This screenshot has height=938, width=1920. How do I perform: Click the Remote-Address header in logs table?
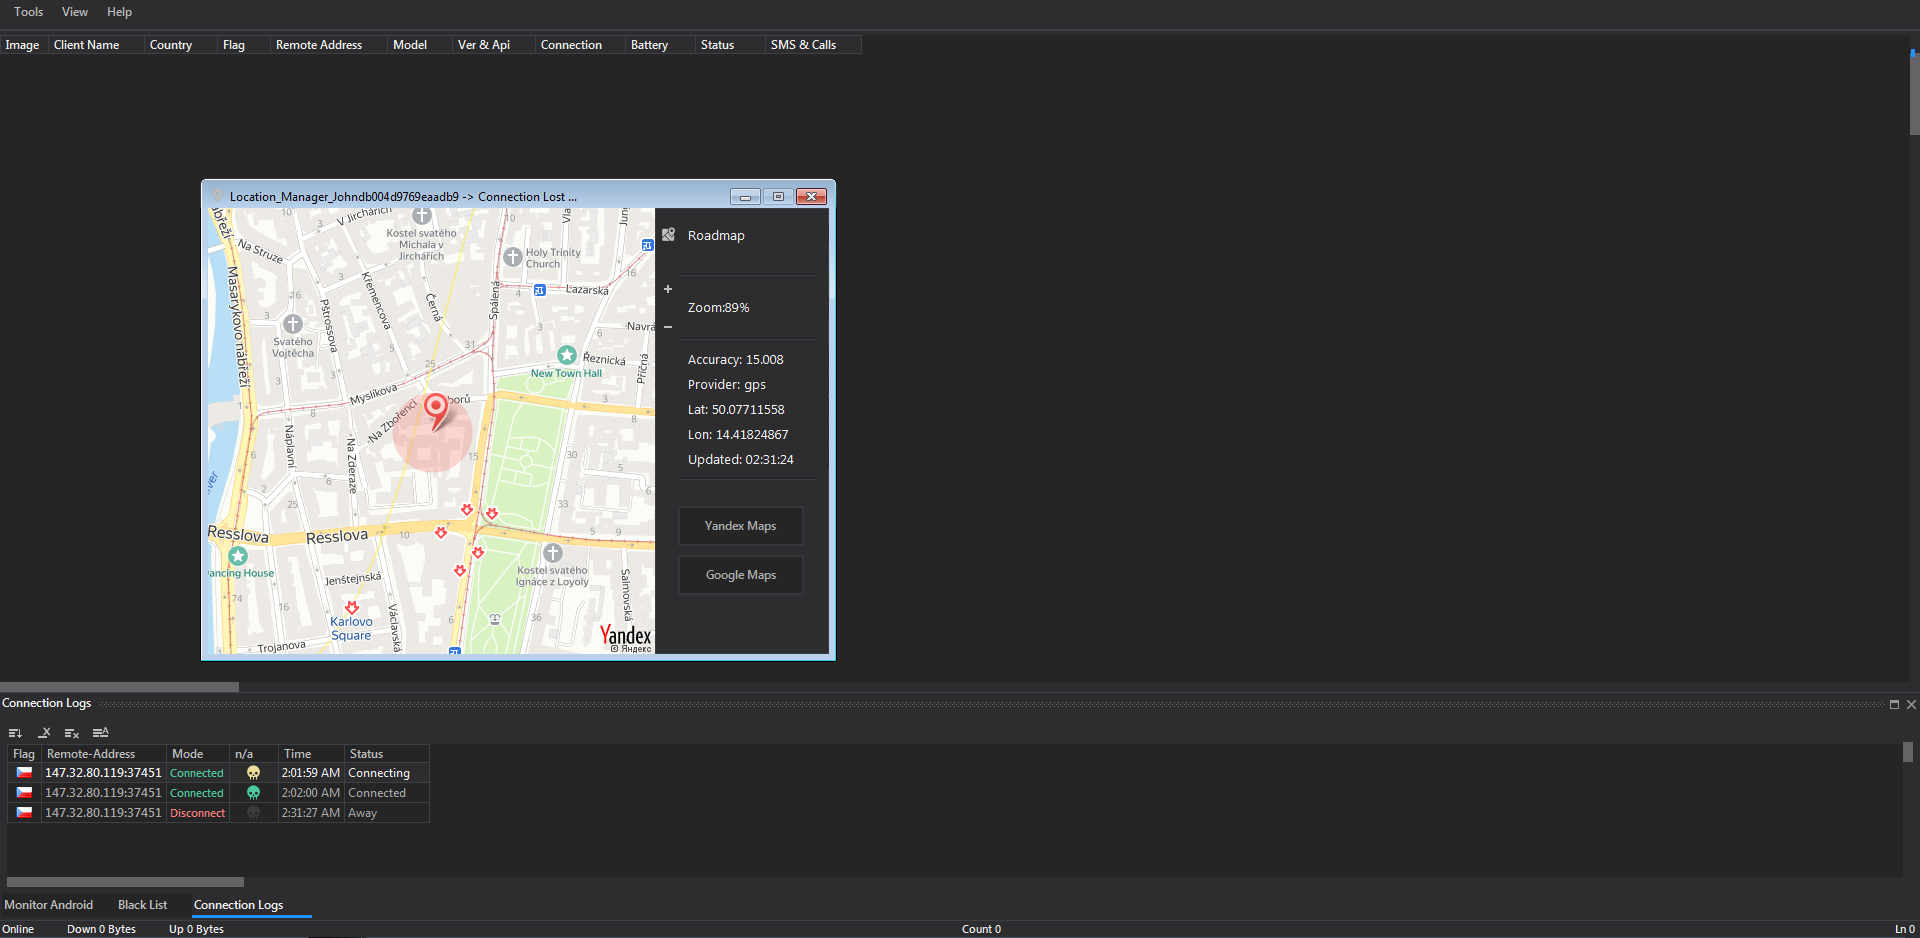coord(103,754)
